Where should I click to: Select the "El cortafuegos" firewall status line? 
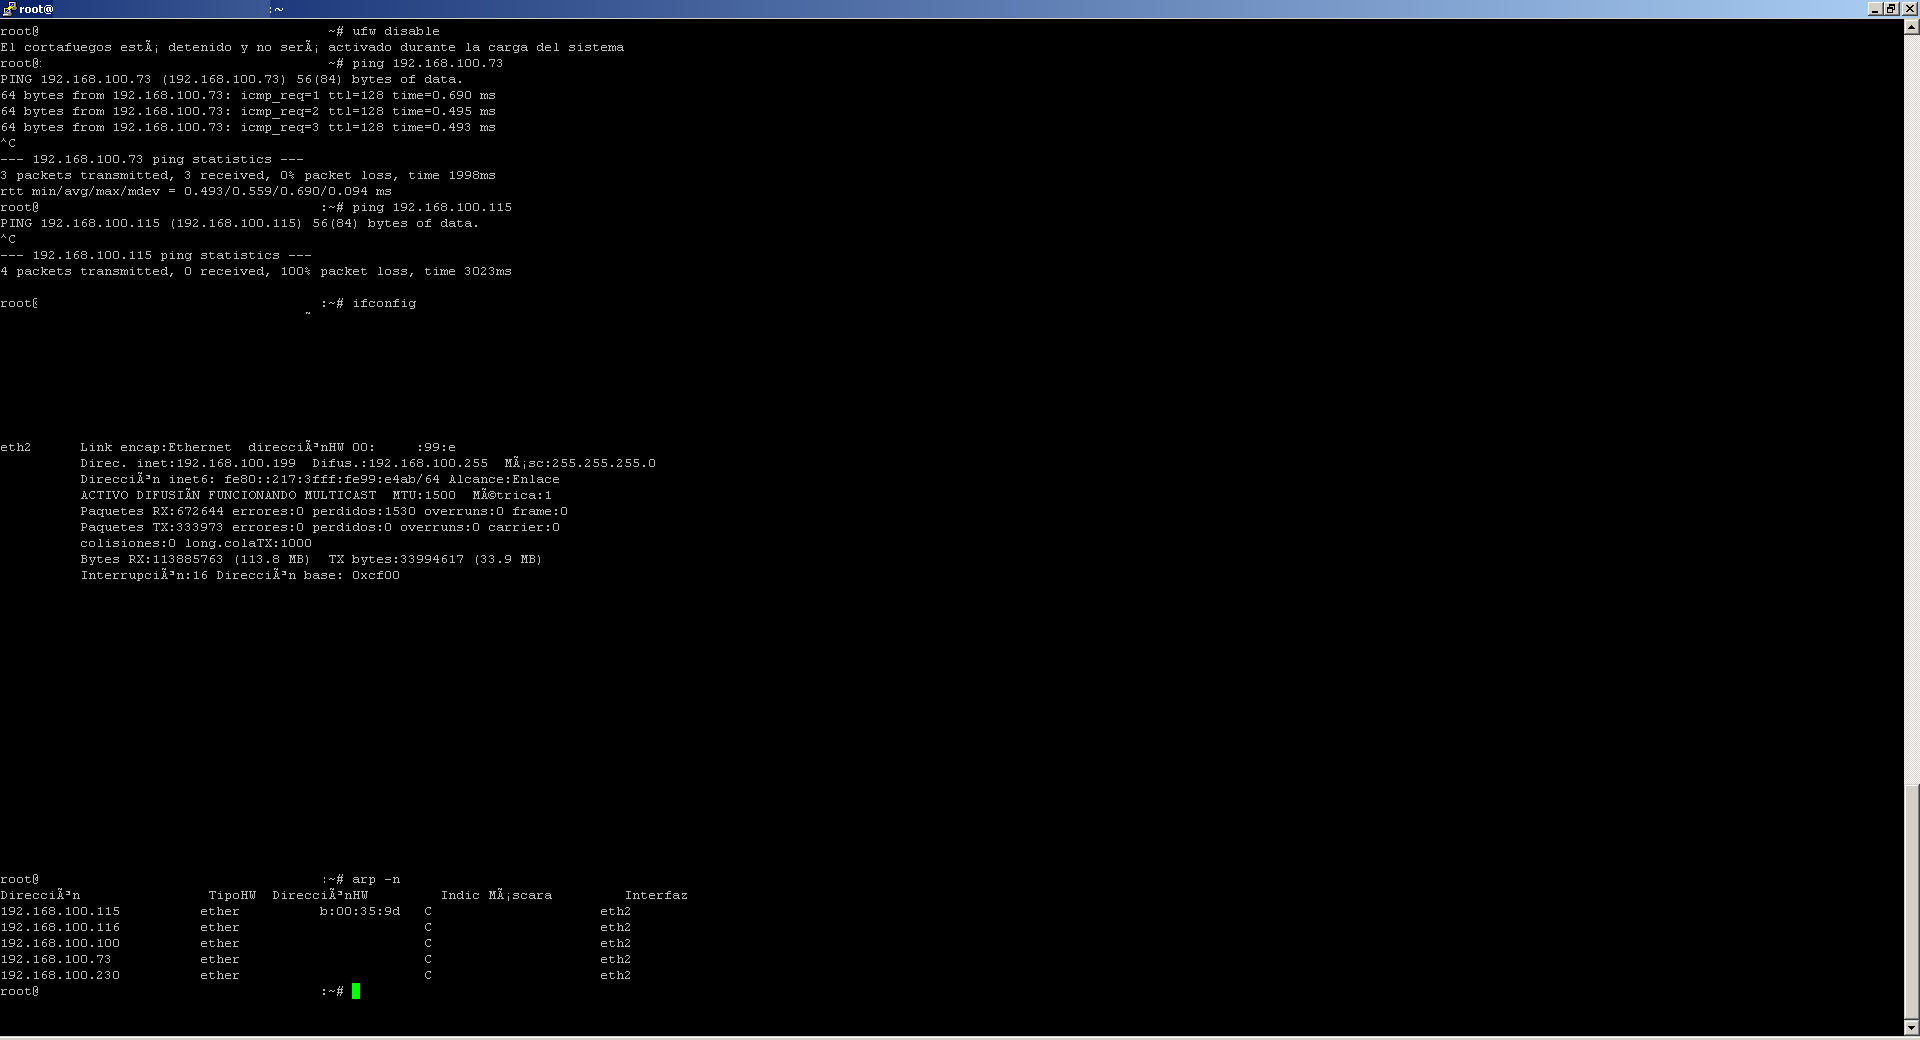point(312,47)
